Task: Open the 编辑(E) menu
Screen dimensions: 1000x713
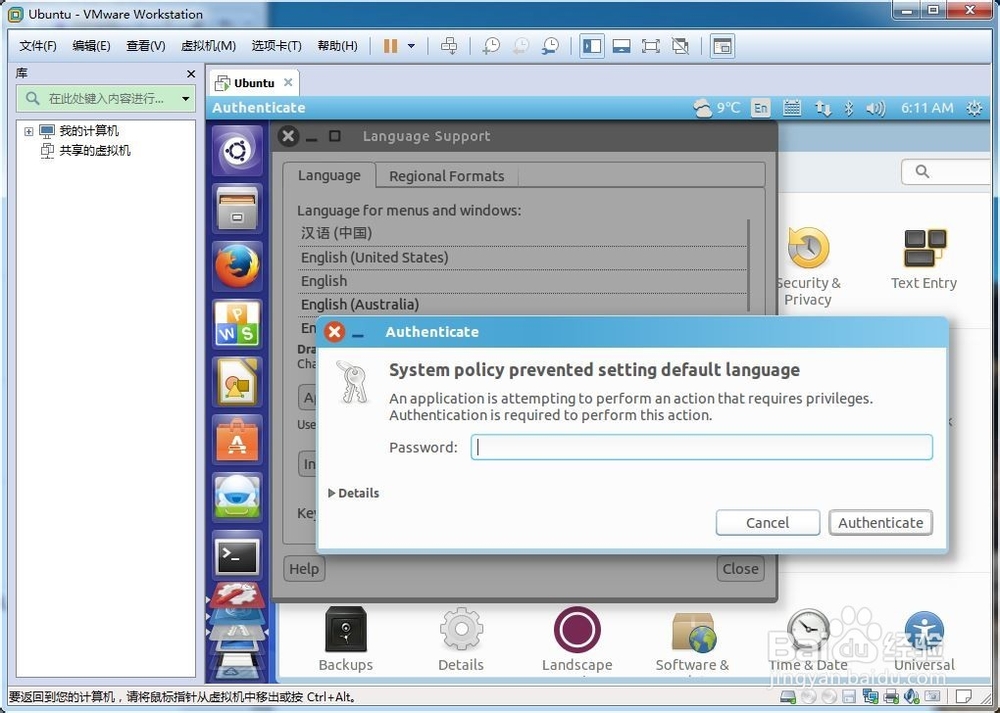Action: coord(91,46)
